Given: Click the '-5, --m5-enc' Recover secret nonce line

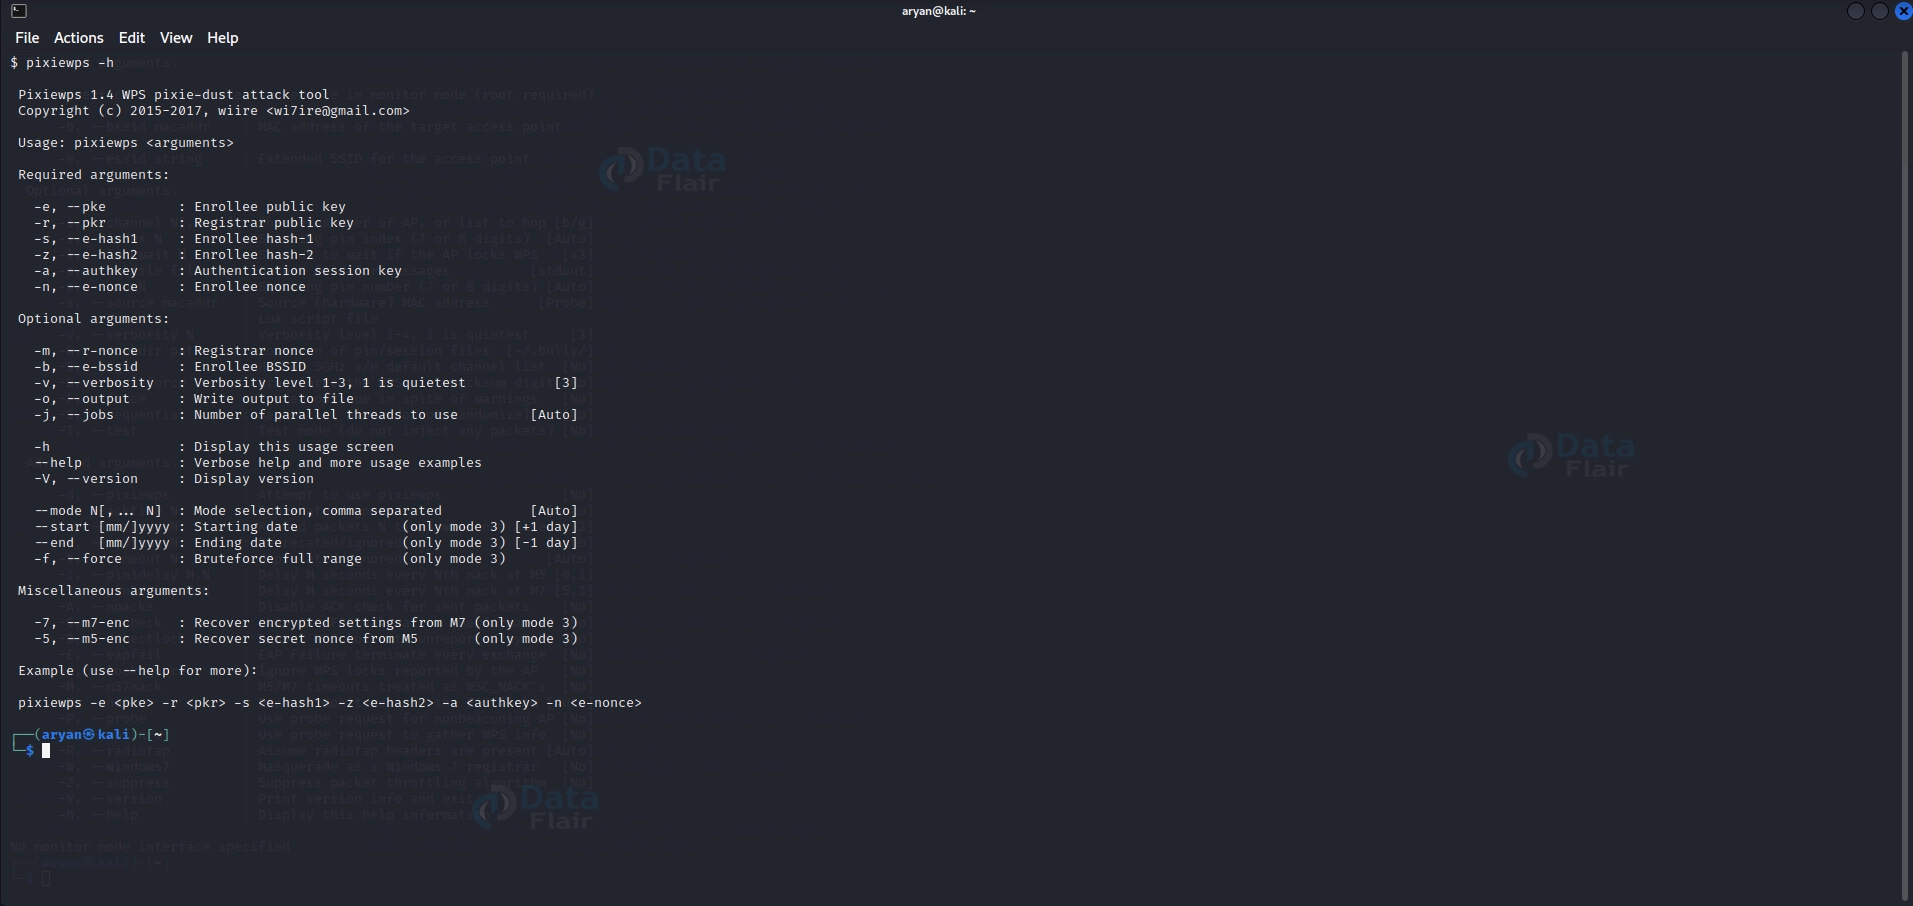Looking at the screenshot, I should pos(306,639).
